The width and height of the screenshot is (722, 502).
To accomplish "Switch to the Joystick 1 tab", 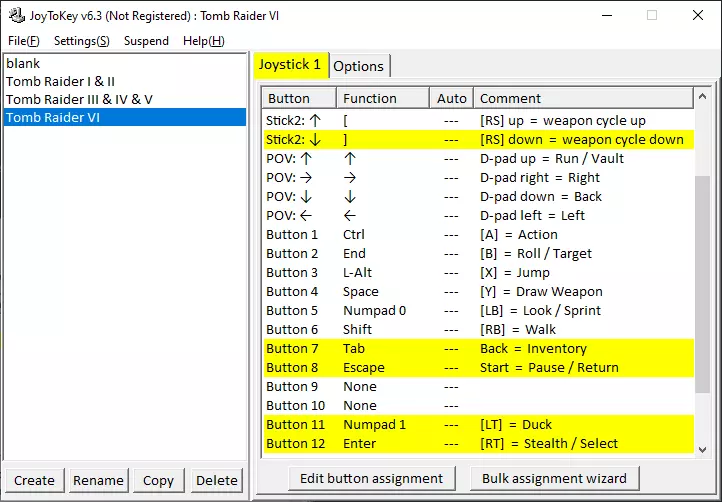I will point(290,64).
